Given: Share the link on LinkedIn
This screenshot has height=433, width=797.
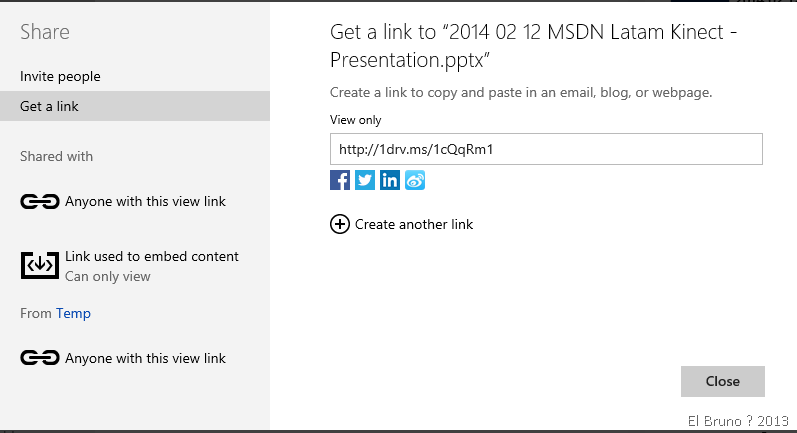Looking at the screenshot, I should [390, 181].
